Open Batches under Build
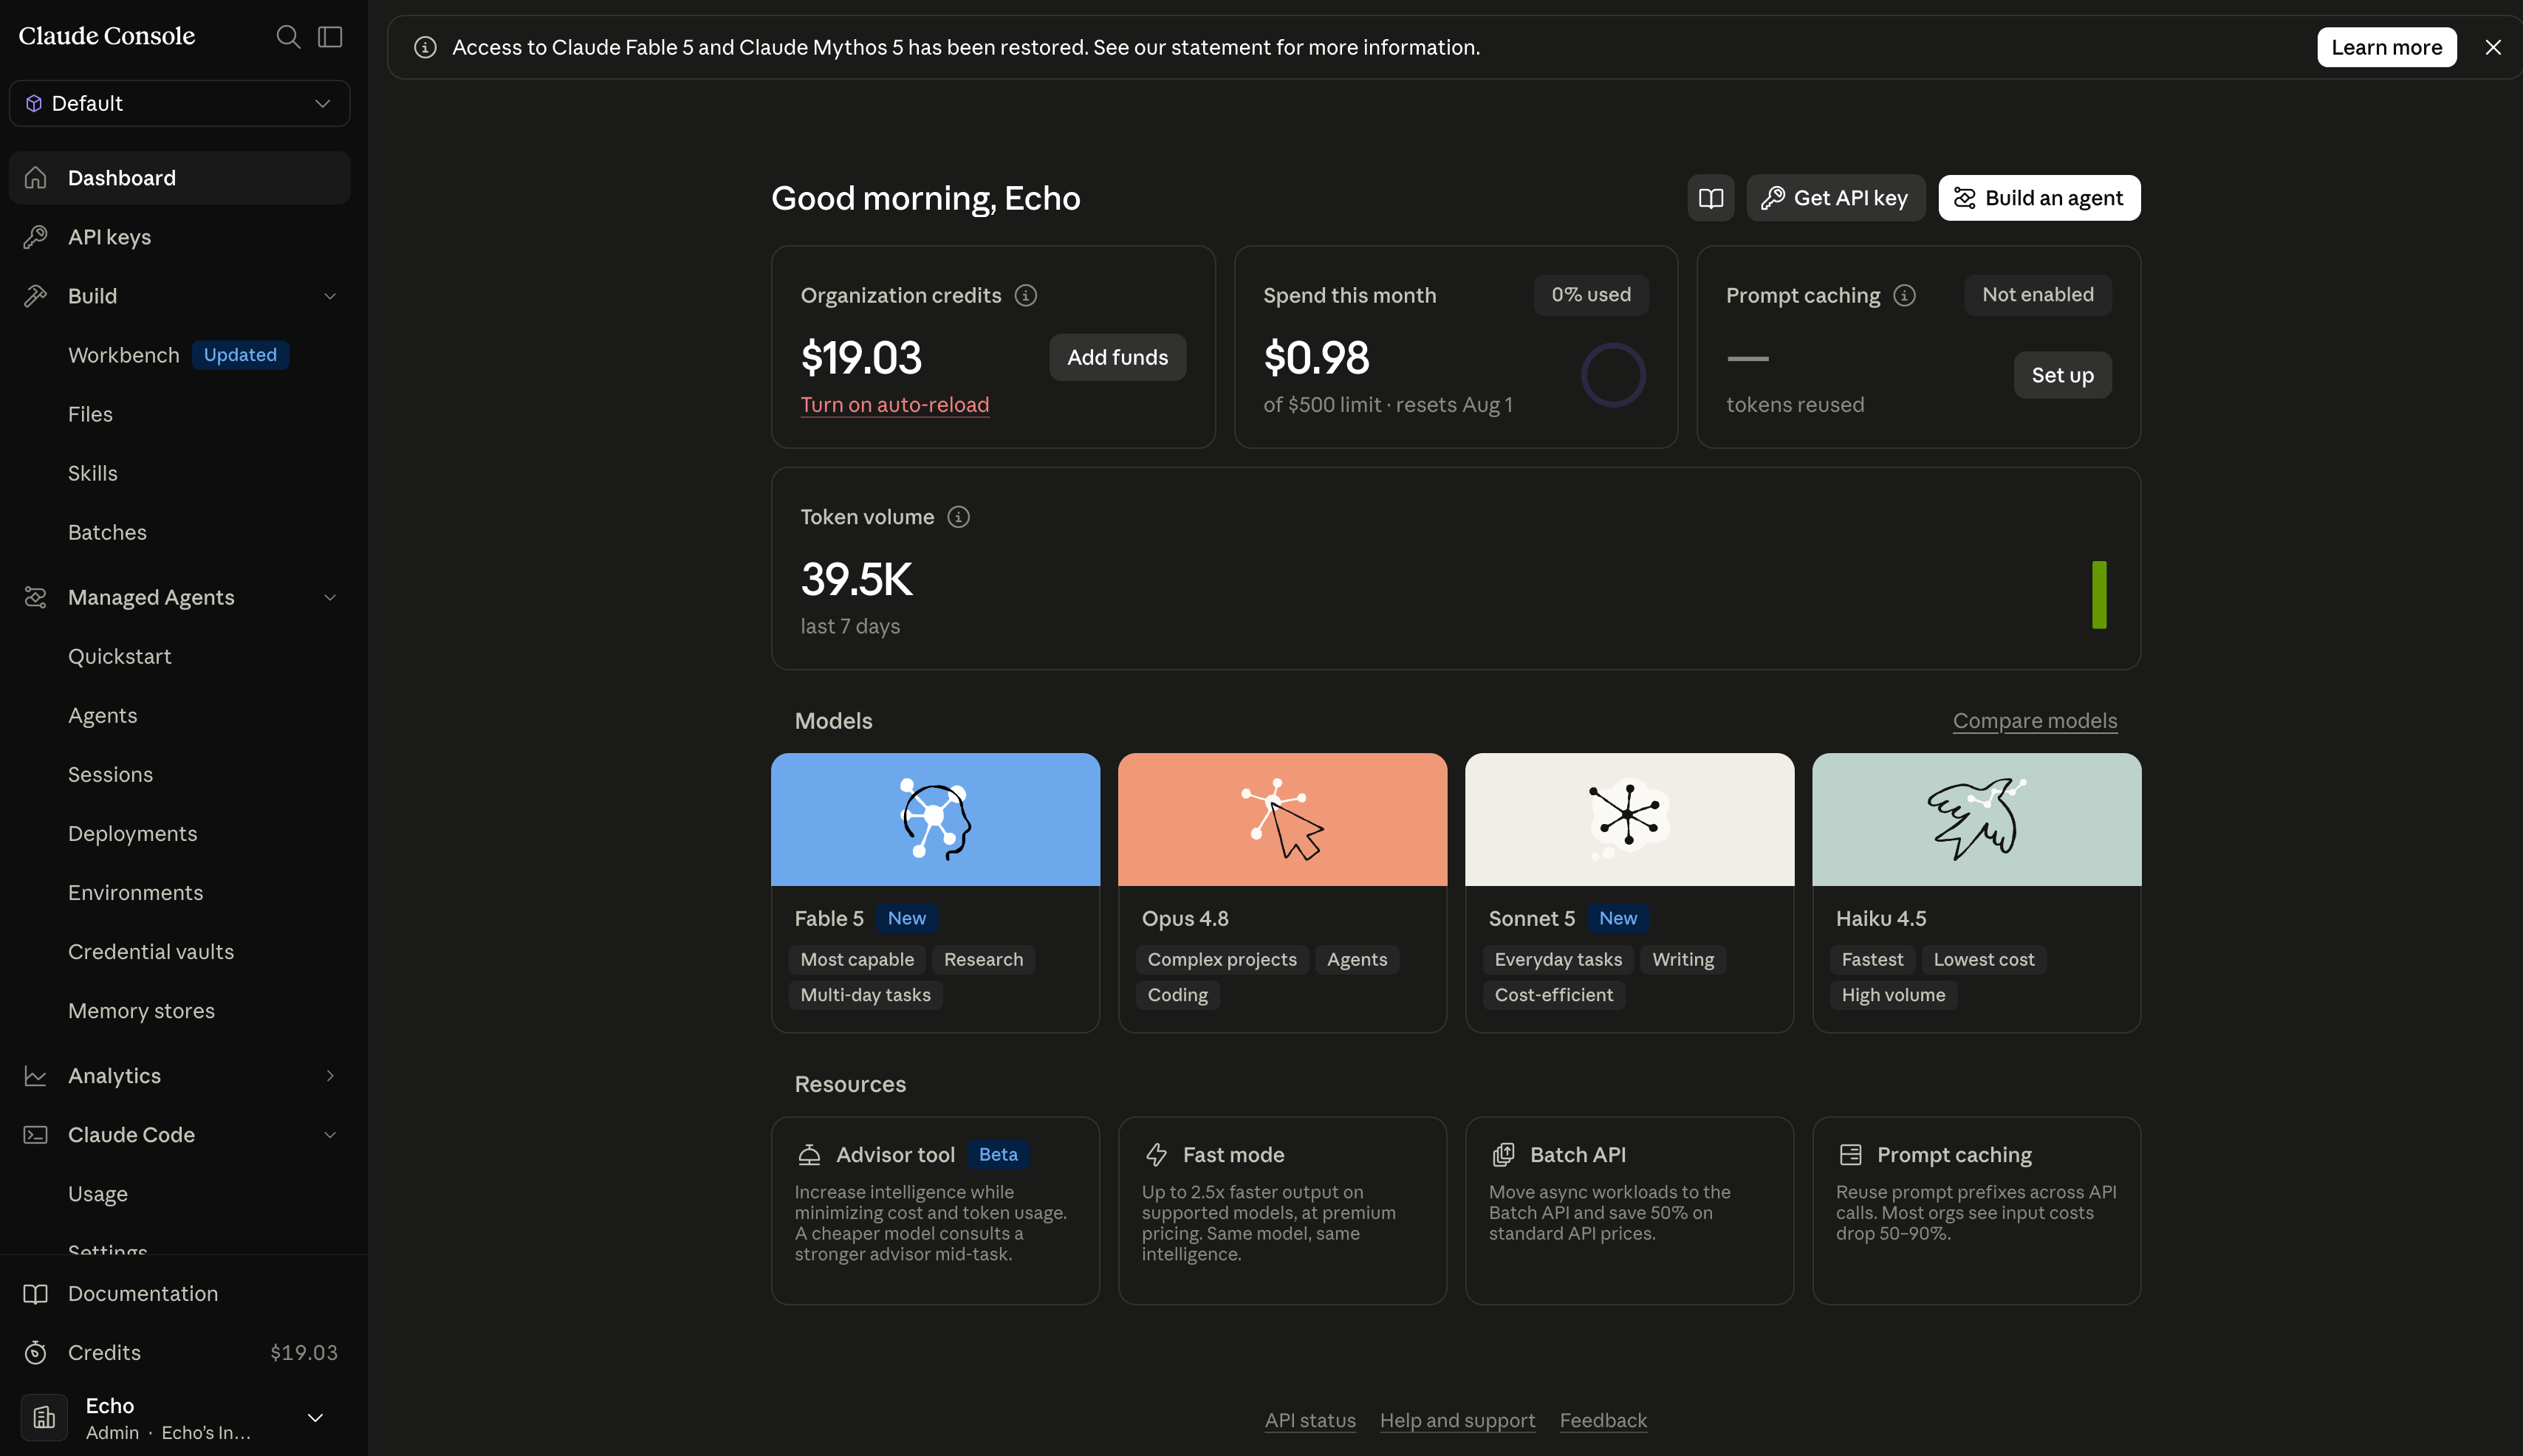The width and height of the screenshot is (2523, 1456). tap(107, 532)
